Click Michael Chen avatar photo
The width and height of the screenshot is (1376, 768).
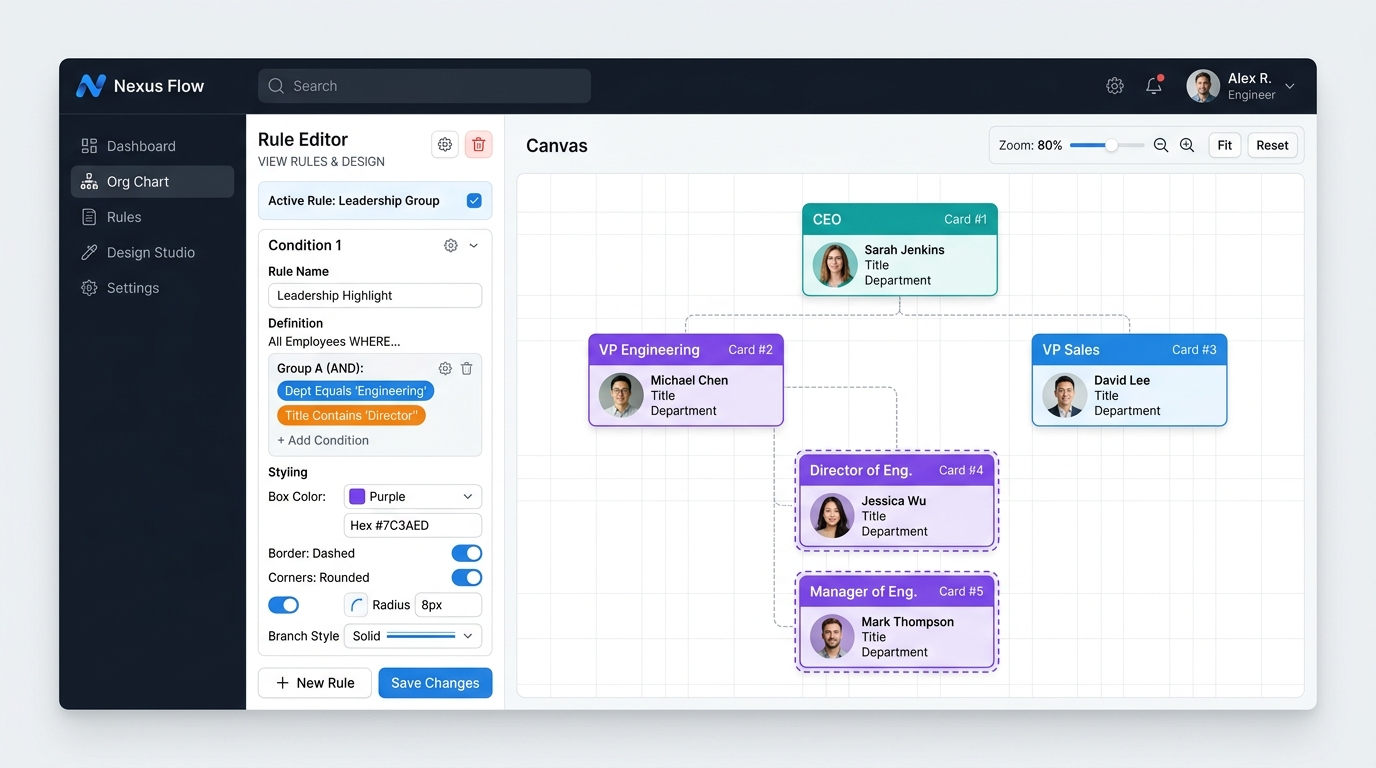(x=621, y=395)
